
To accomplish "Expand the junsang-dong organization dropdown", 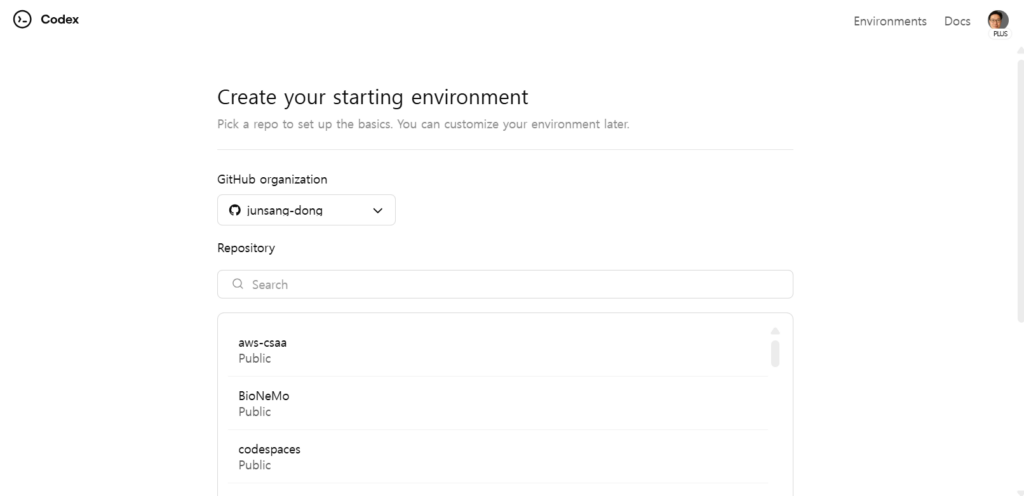I will (x=306, y=210).
